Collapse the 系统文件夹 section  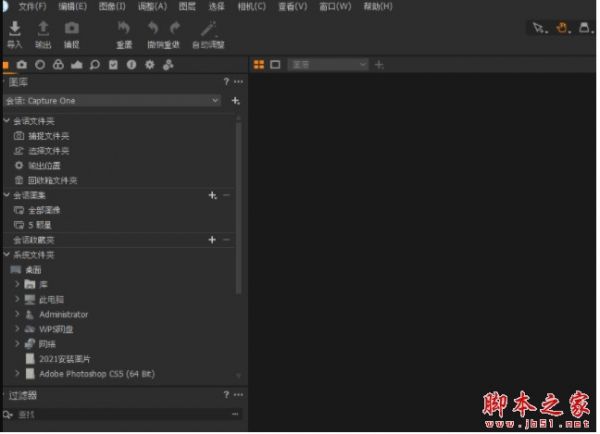[7, 255]
